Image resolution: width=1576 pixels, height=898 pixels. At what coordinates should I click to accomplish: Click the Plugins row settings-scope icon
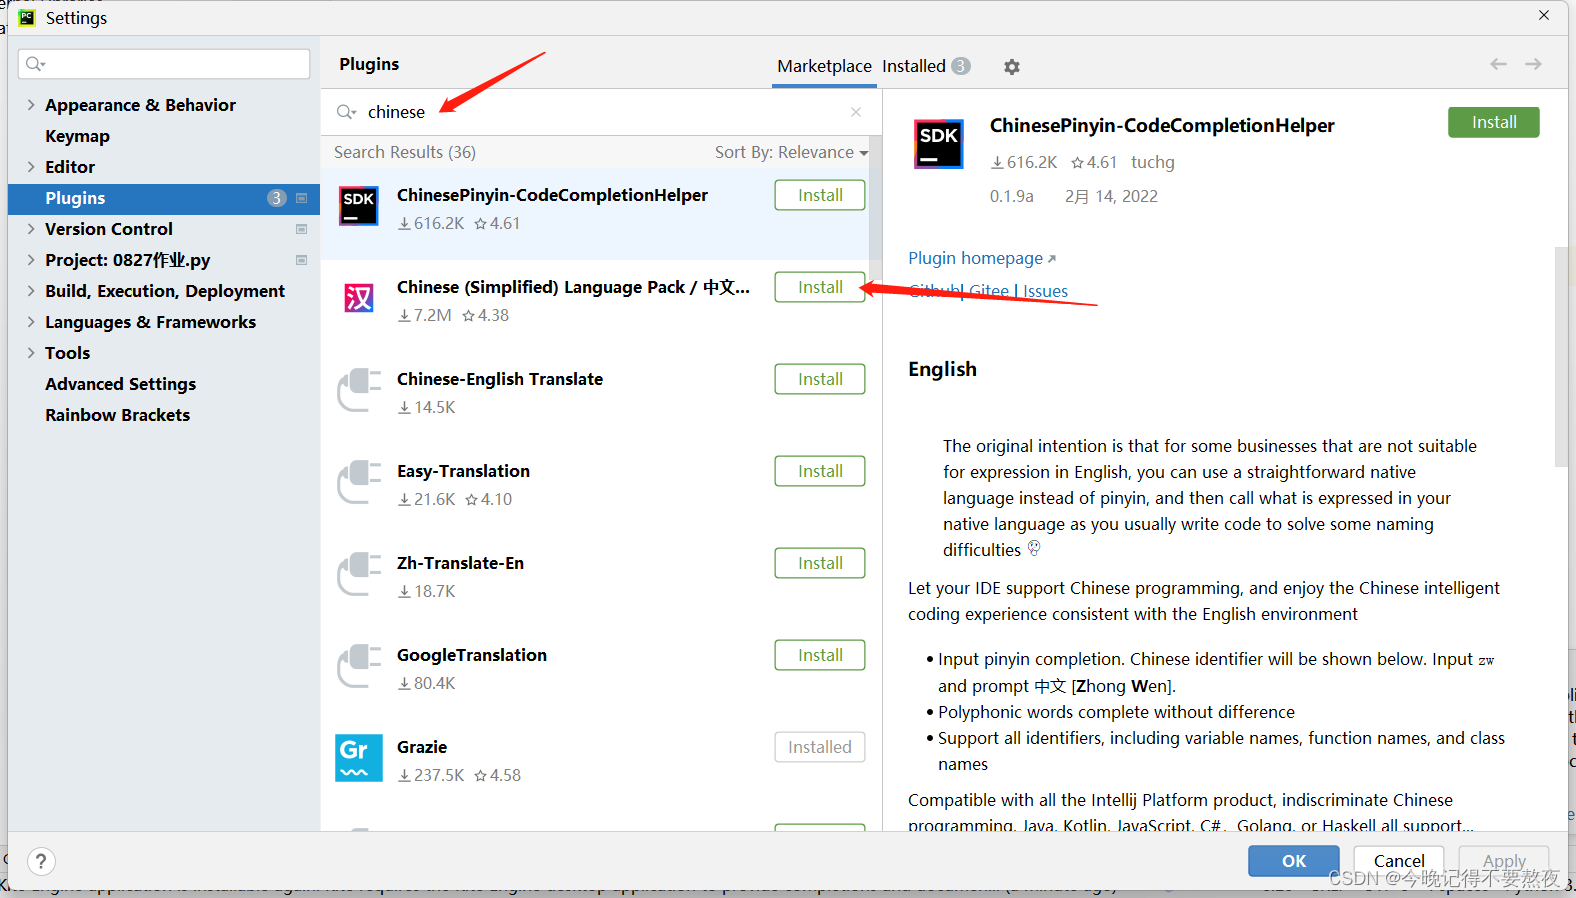pos(301,198)
